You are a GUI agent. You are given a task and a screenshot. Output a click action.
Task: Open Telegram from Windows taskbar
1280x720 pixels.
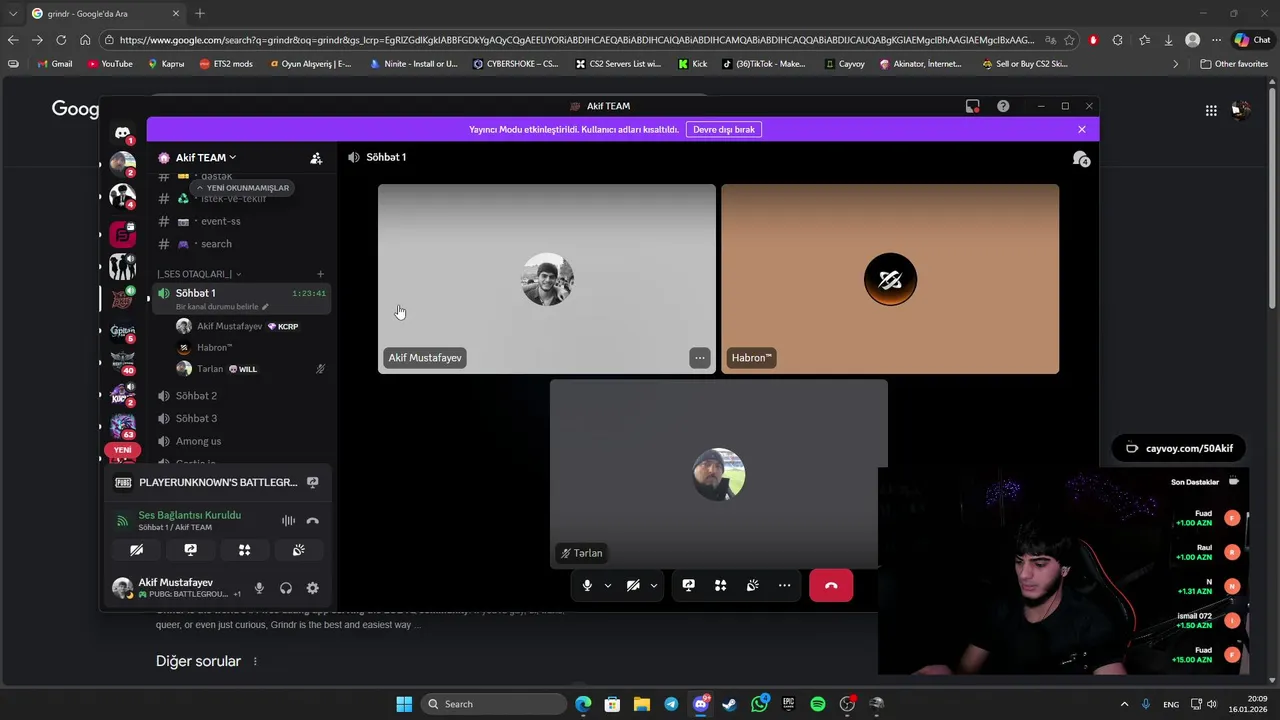[x=671, y=704]
